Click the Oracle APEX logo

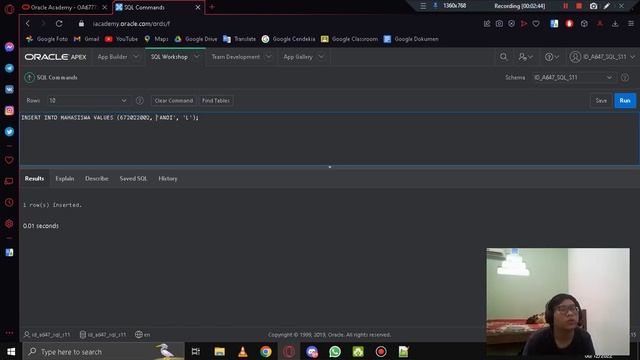point(56,57)
